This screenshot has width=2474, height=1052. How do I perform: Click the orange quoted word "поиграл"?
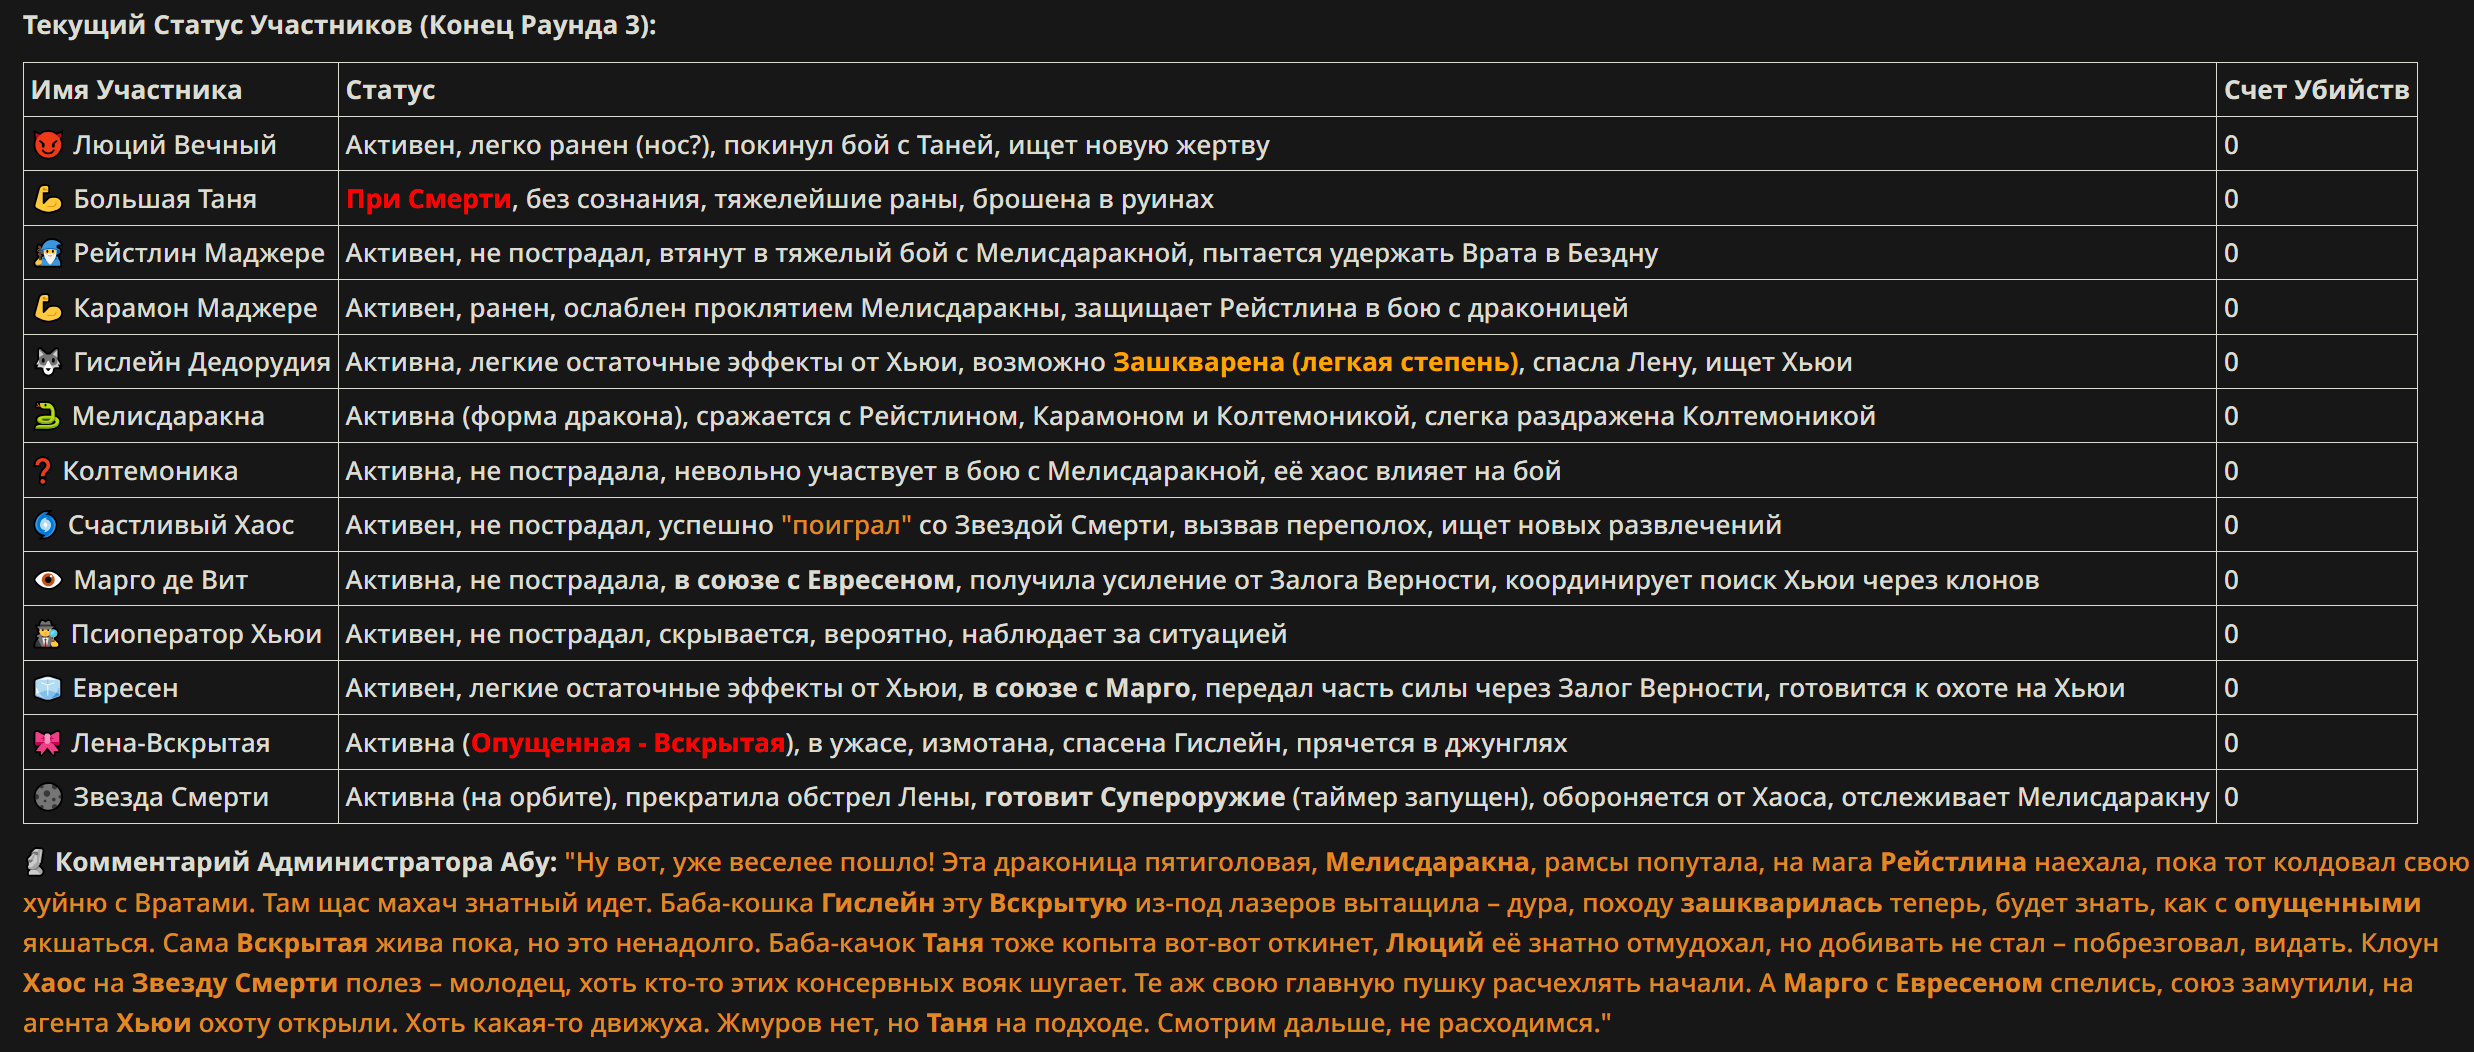coord(846,525)
